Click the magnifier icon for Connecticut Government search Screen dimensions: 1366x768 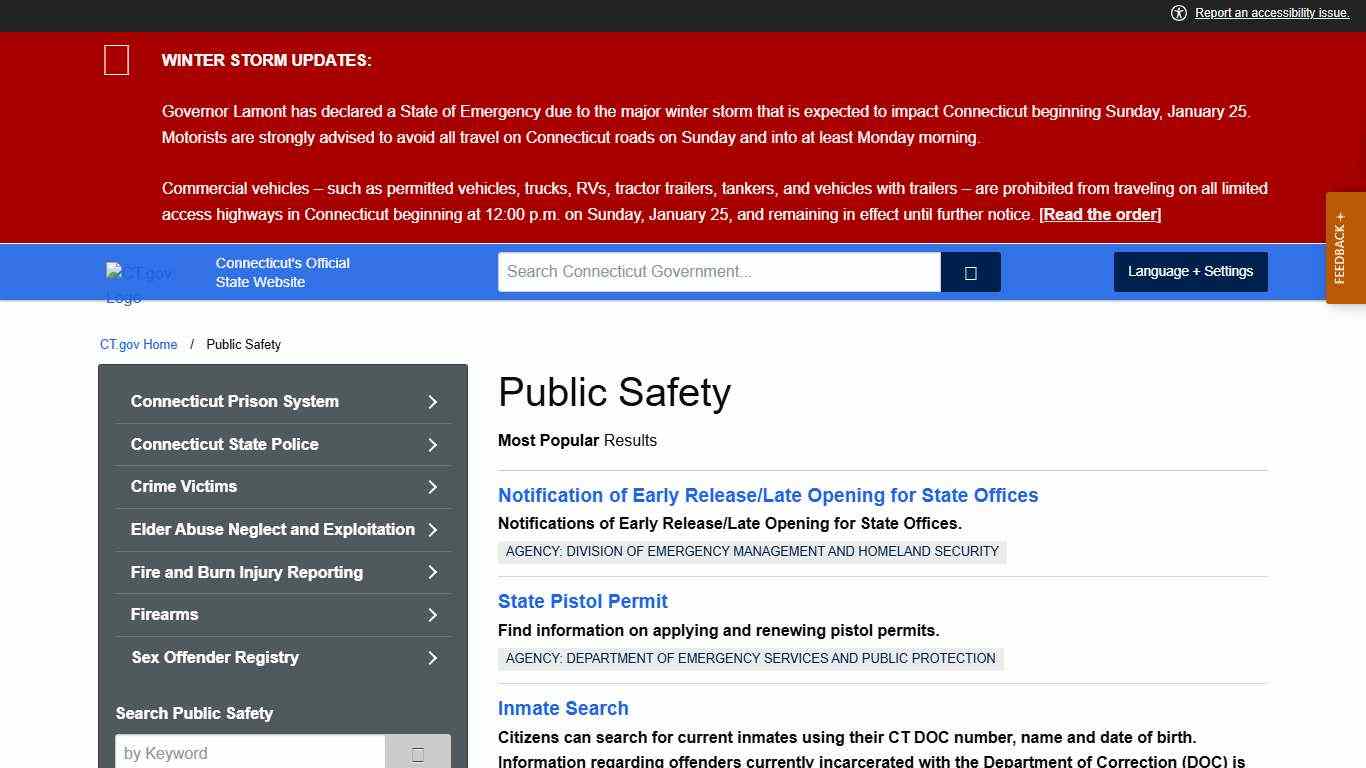(x=969, y=271)
